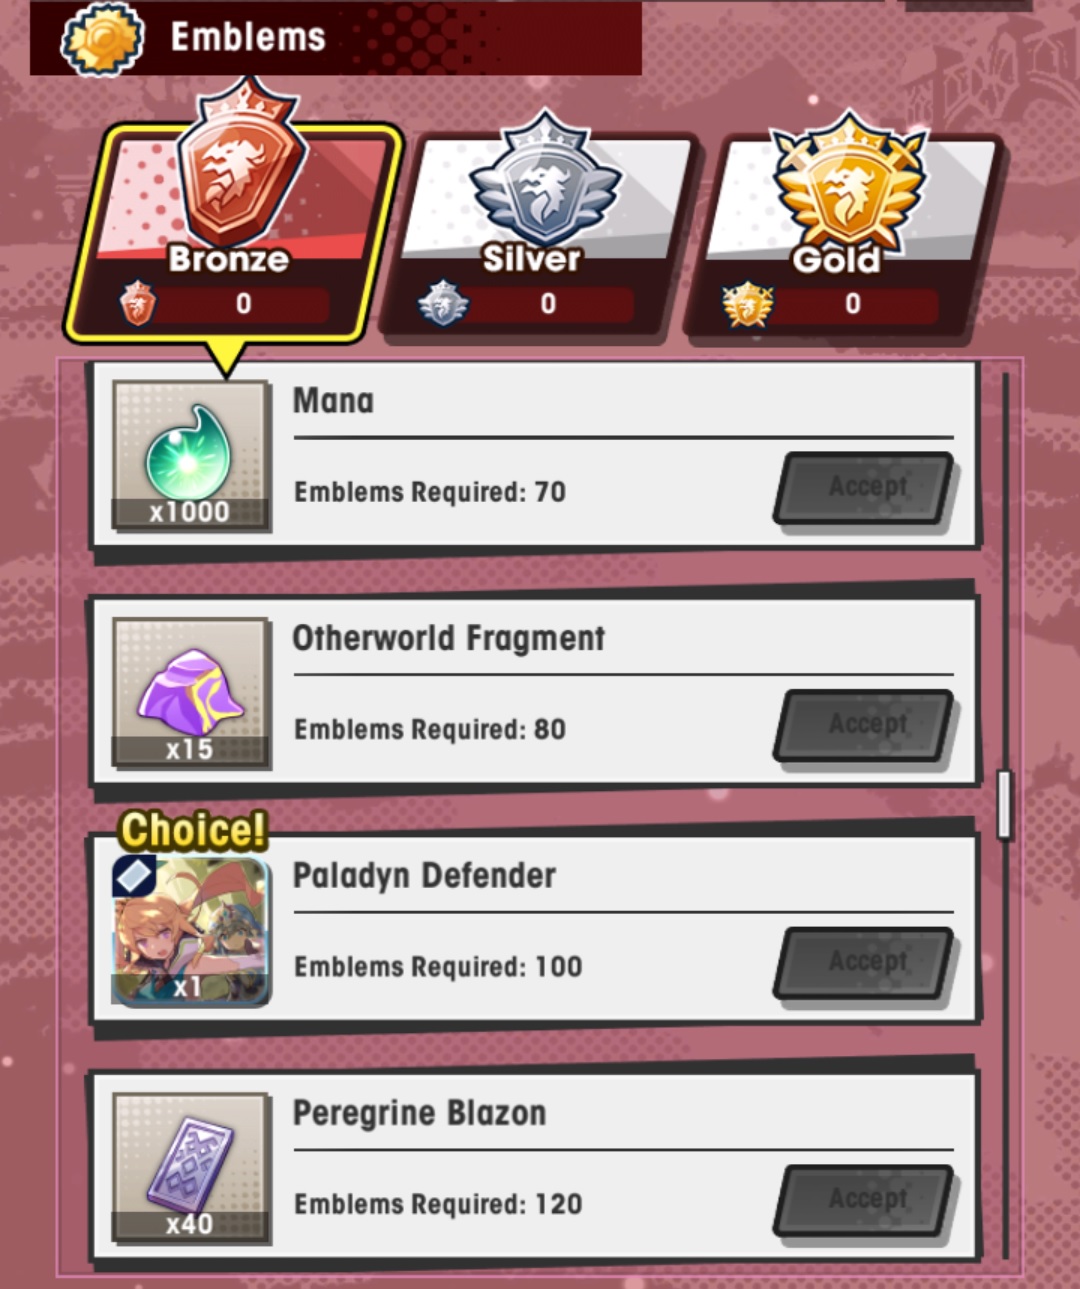Tap the Peregrine Blazon x40 icon
The width and height of the screenshot is (1080, 1289).
coord(190,1167)
